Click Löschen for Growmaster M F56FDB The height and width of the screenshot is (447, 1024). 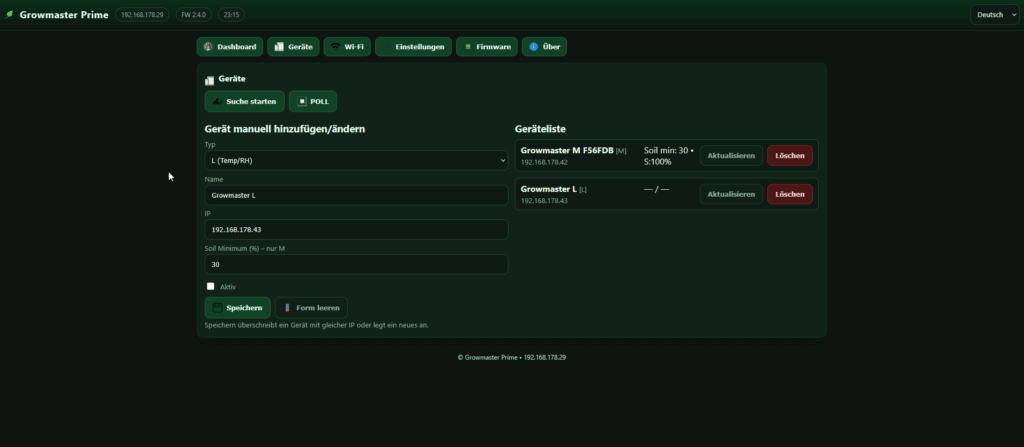click(x=790, y=156)
